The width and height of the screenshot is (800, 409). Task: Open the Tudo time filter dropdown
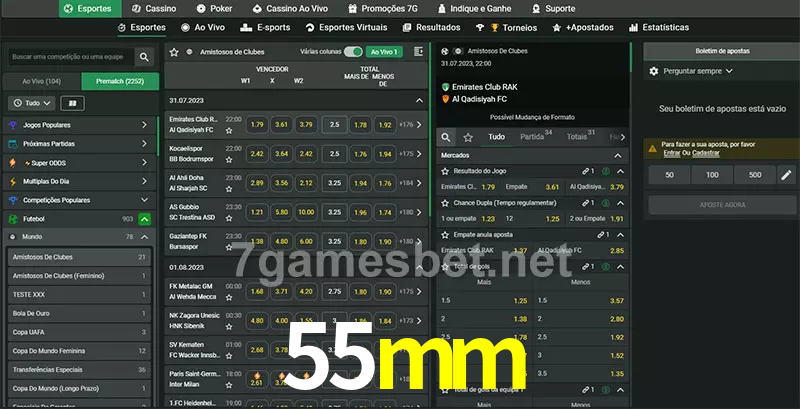coord(31,103)
